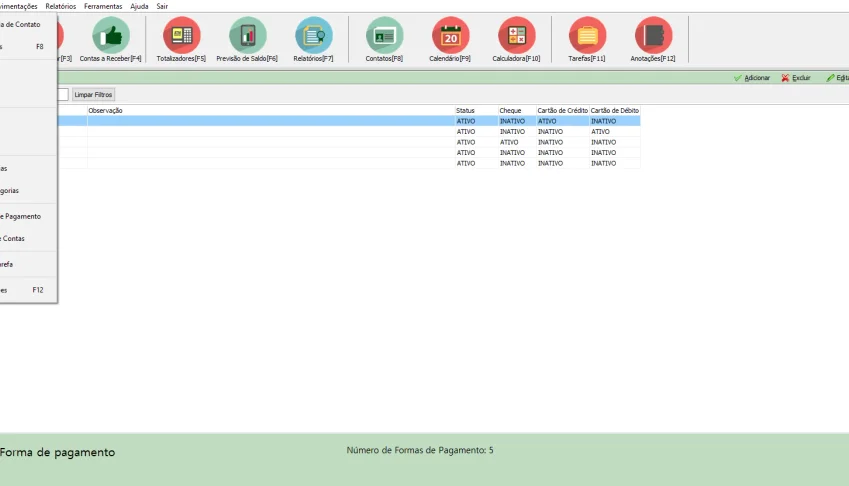Launch the Calculadora icon
Viewport: 849px width, 486px height.
517,36
